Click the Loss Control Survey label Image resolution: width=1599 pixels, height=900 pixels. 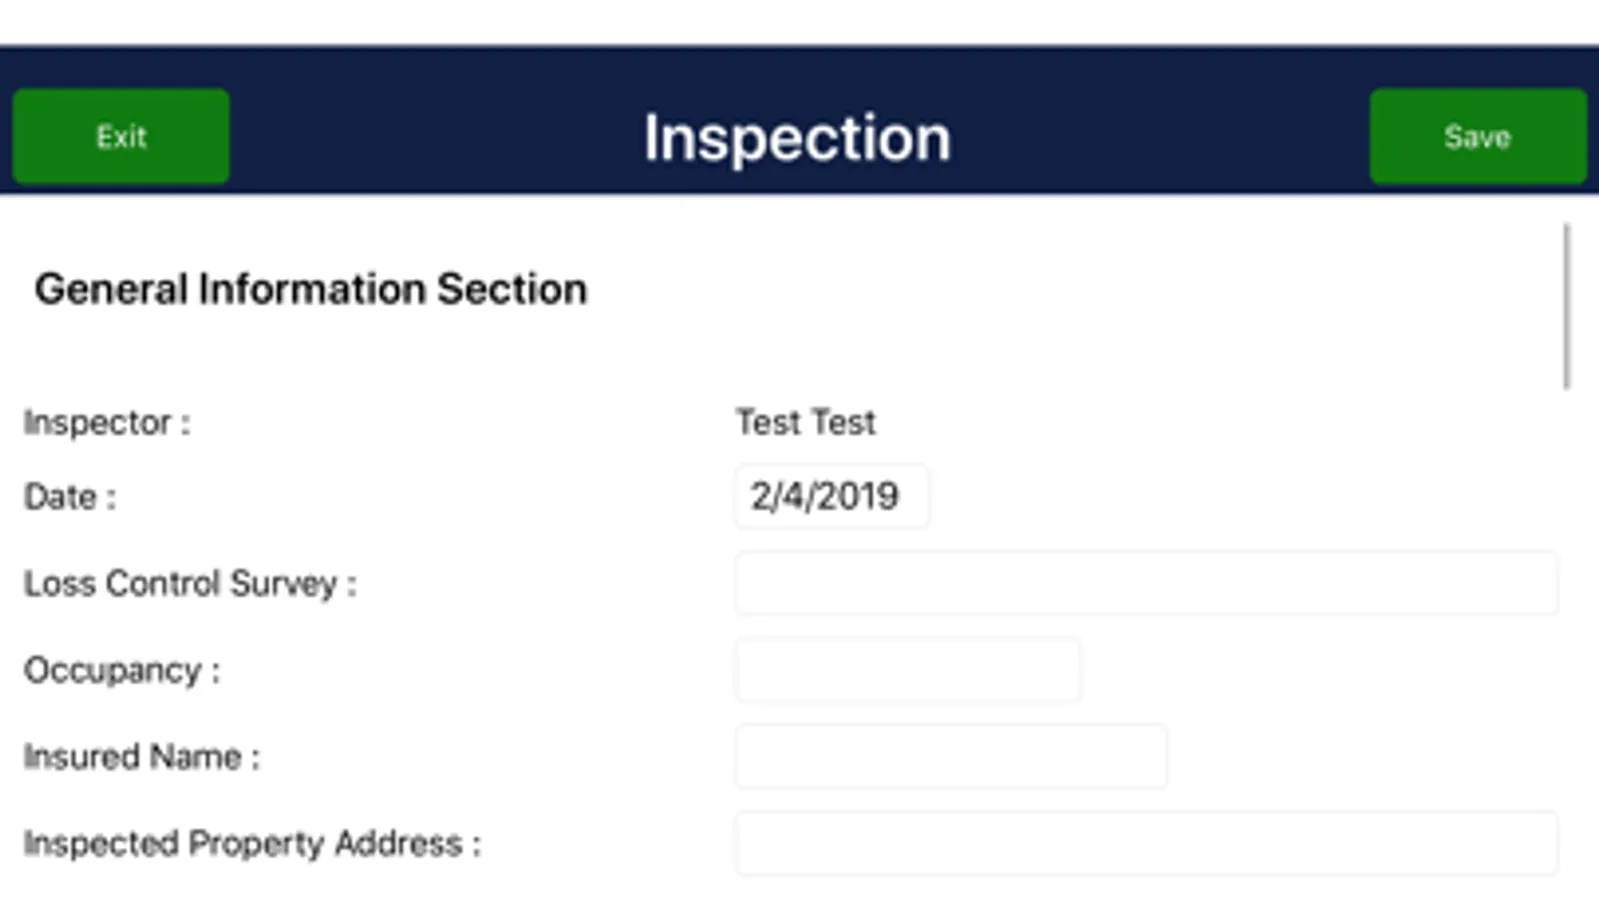coord(189,583)
